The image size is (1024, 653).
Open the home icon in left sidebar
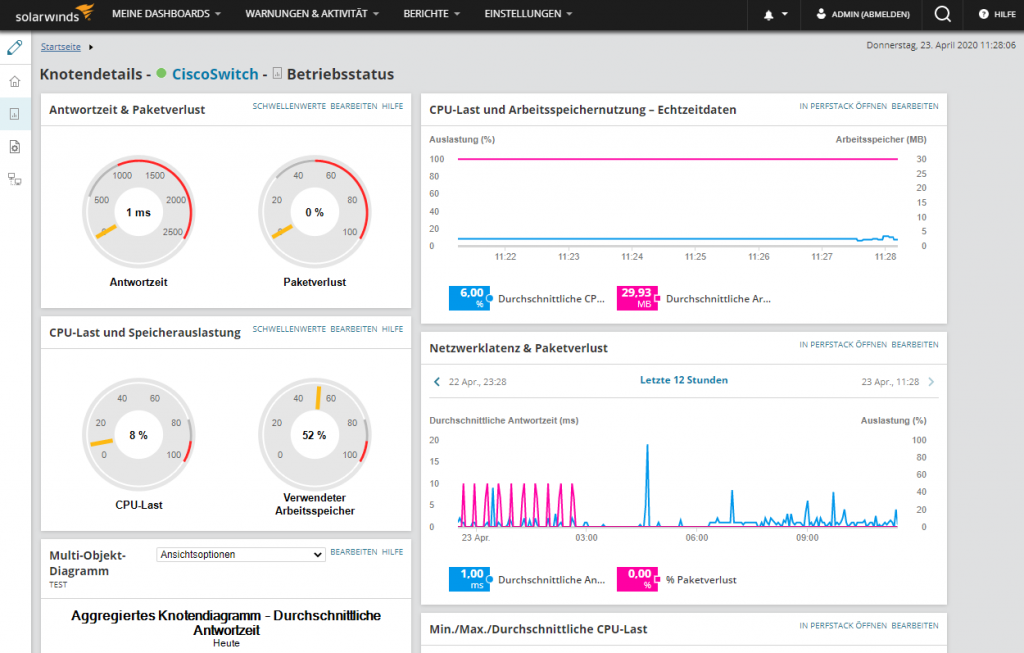click(x=14, y=81)
